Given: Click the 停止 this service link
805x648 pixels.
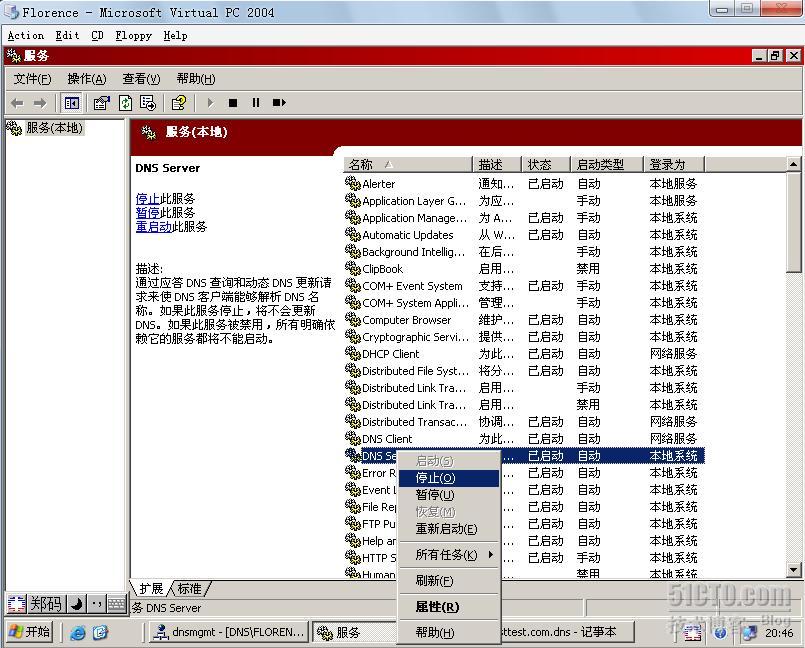Looking at the screenshot, I should click(x=147, y=199).
